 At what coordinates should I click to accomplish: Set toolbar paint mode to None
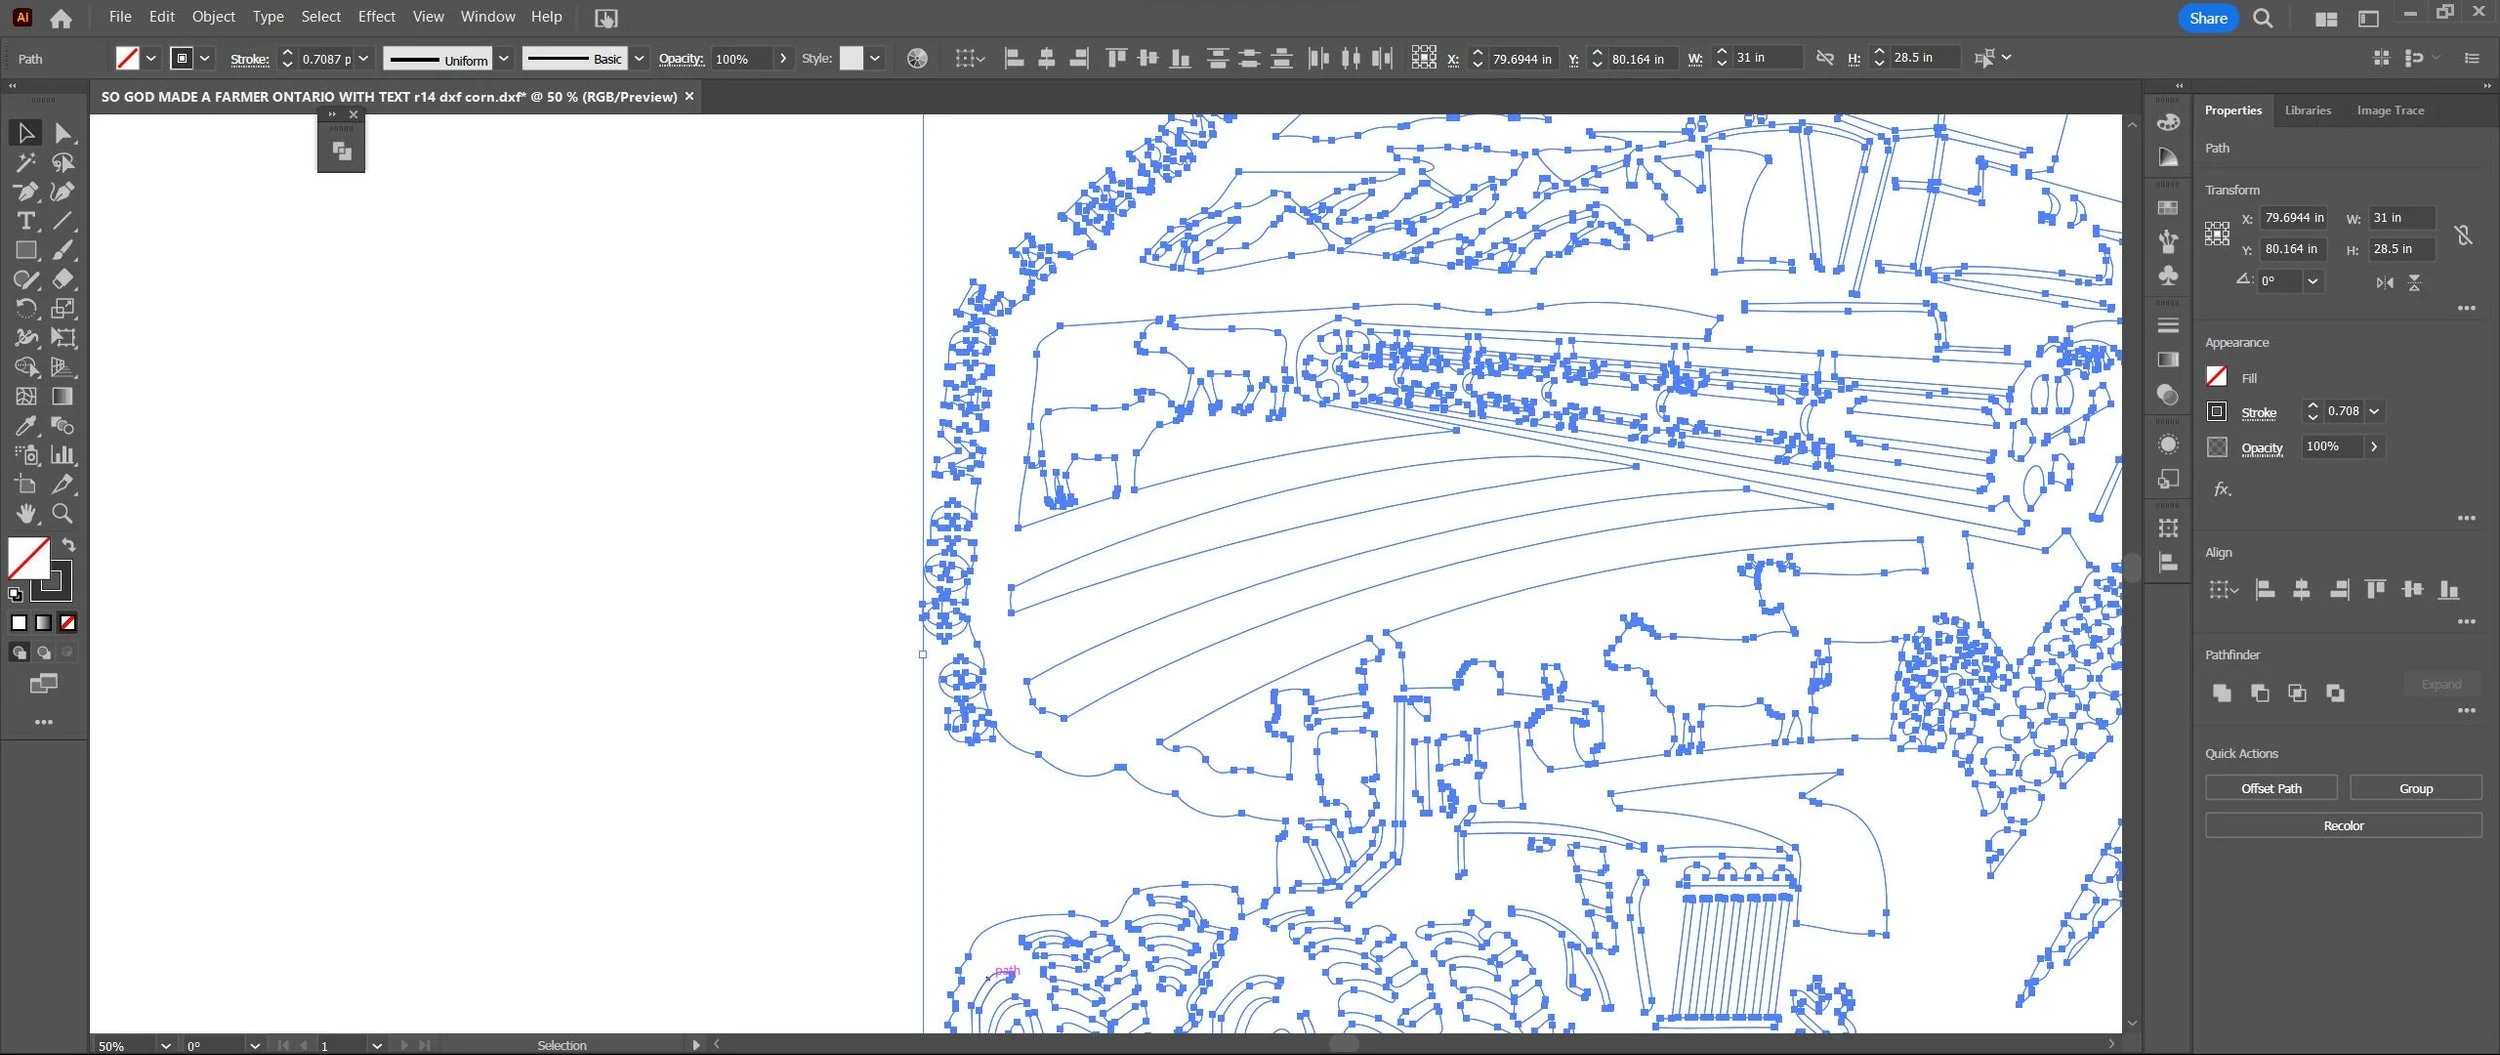click(x=68, y=622)
